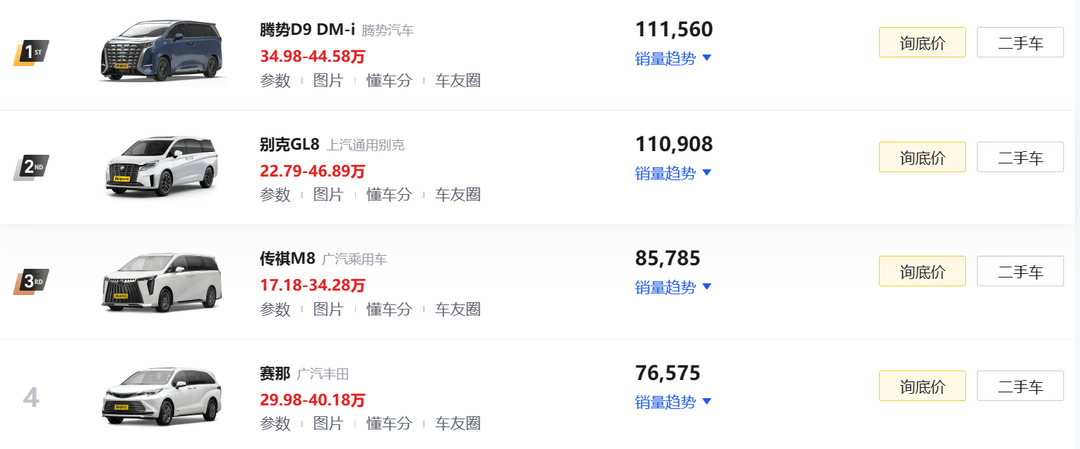This screenshot has width=1080, height=449.
Task: Open the 传祺M8 car thumbnail
Action: pos(163,281)
